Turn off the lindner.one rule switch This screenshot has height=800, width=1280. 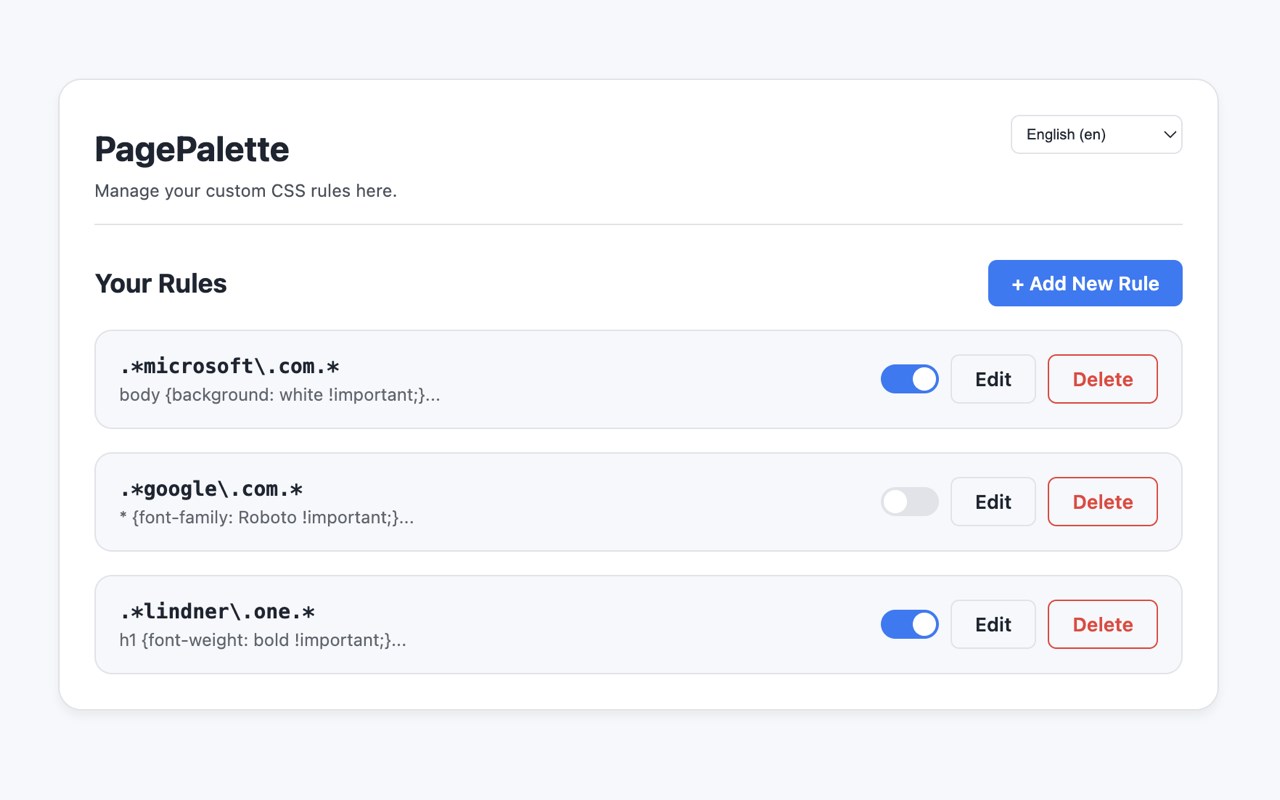point(909,625)
